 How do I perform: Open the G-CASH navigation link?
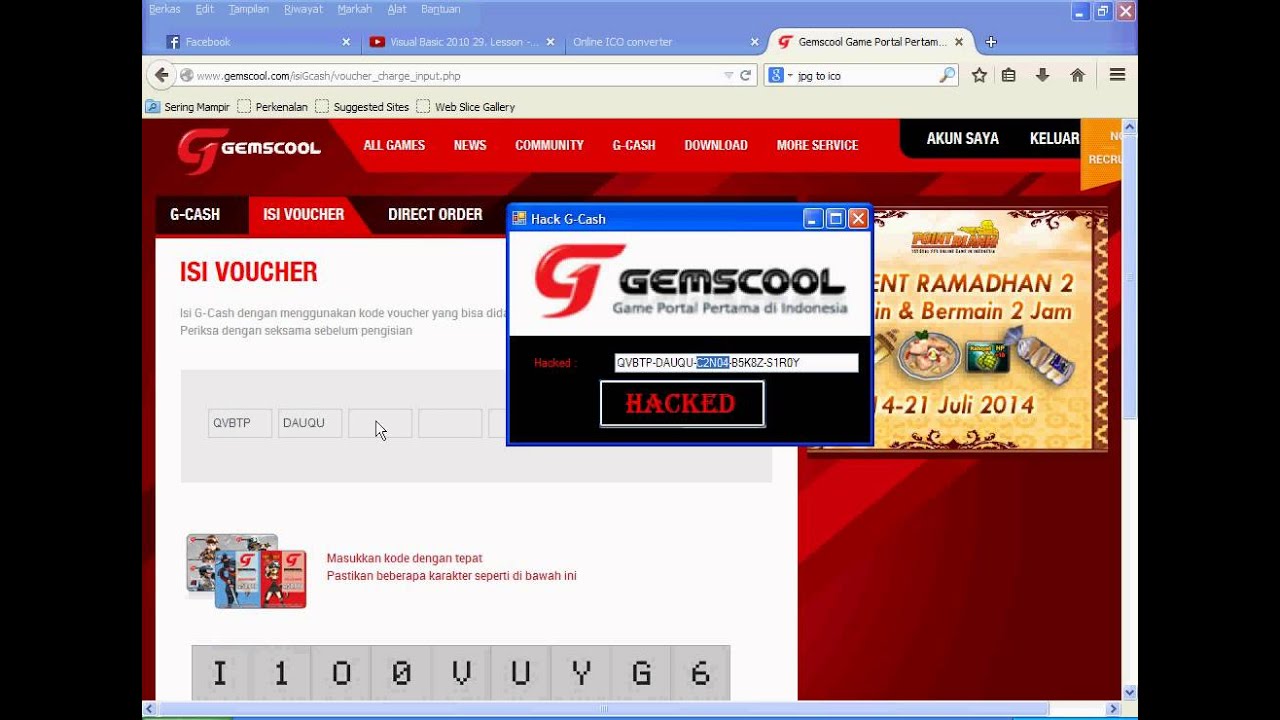634,145
